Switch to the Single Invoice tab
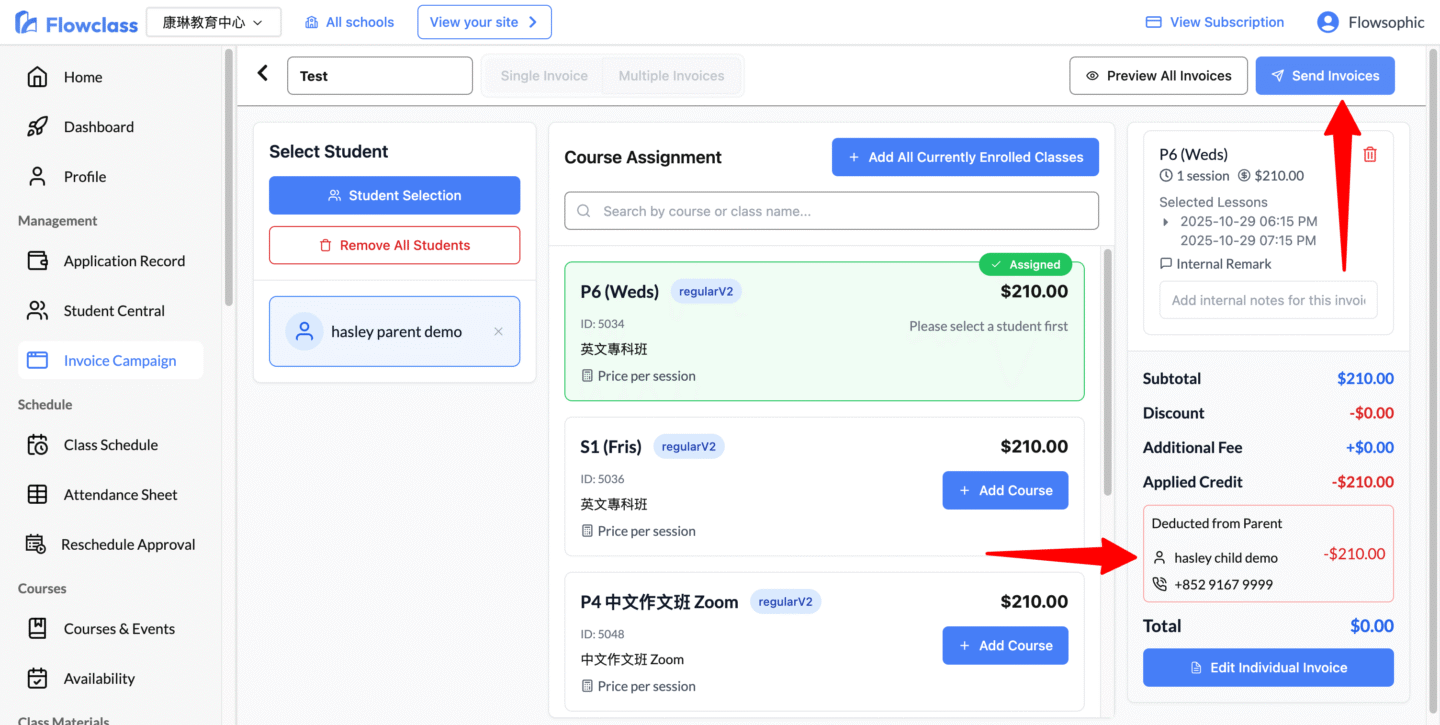 [544, 76]
